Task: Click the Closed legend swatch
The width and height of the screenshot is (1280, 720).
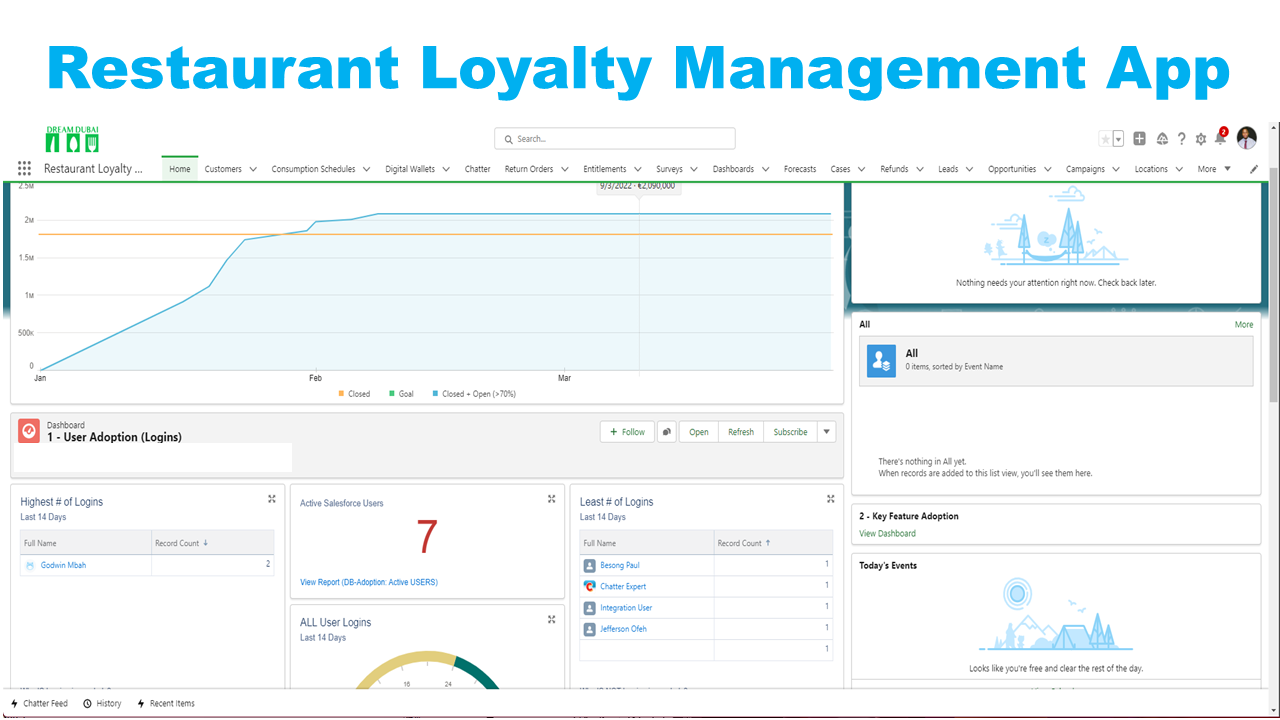Action: tap(342, 394)
